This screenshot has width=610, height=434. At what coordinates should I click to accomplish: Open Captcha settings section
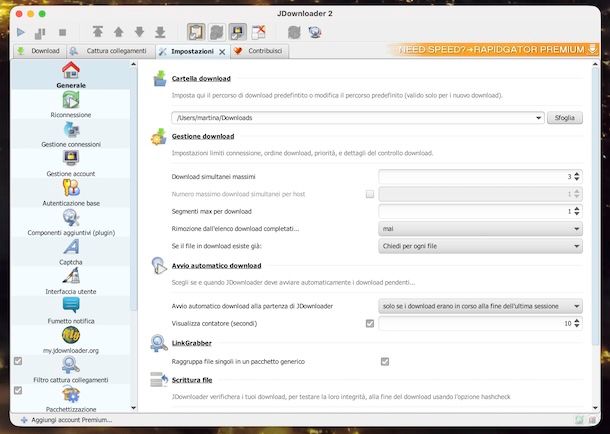71,252
